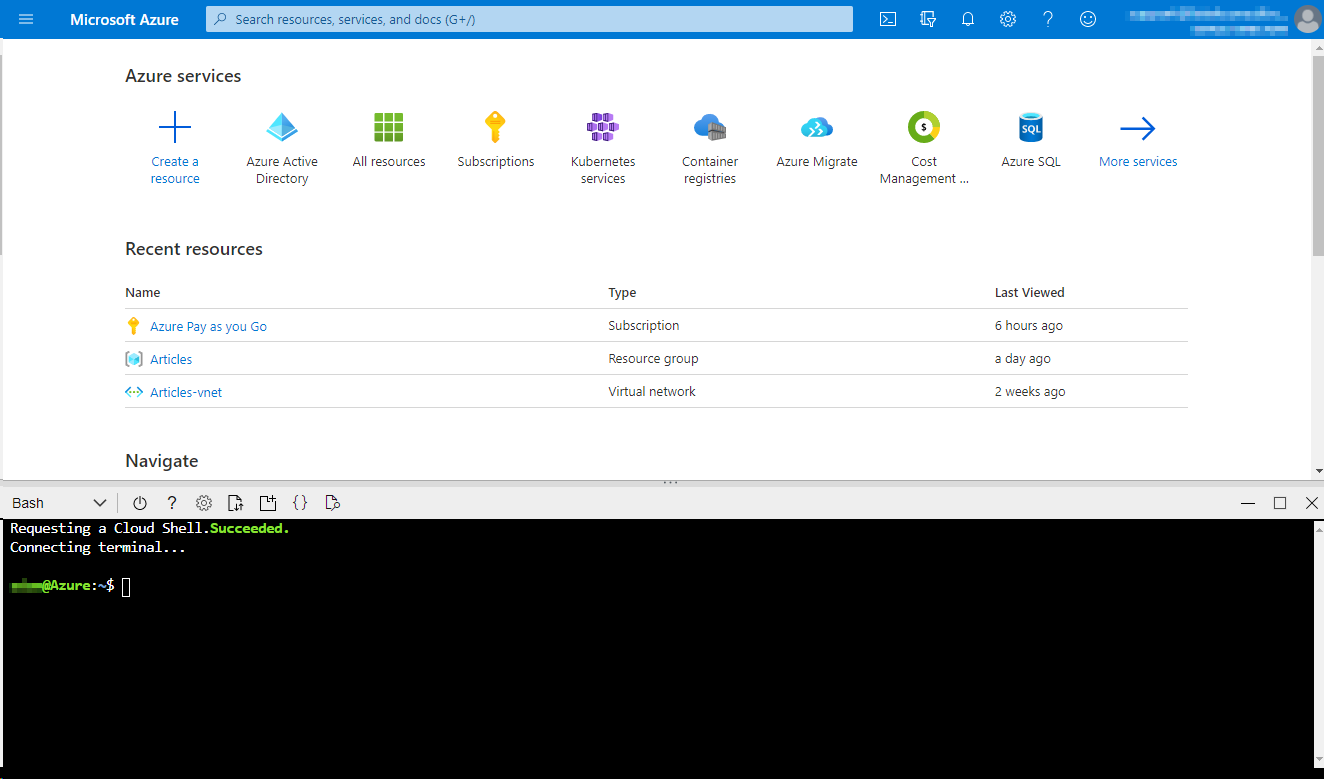Show notifications bell panel
1324x779 pixels.
click(x=968, y=19)
